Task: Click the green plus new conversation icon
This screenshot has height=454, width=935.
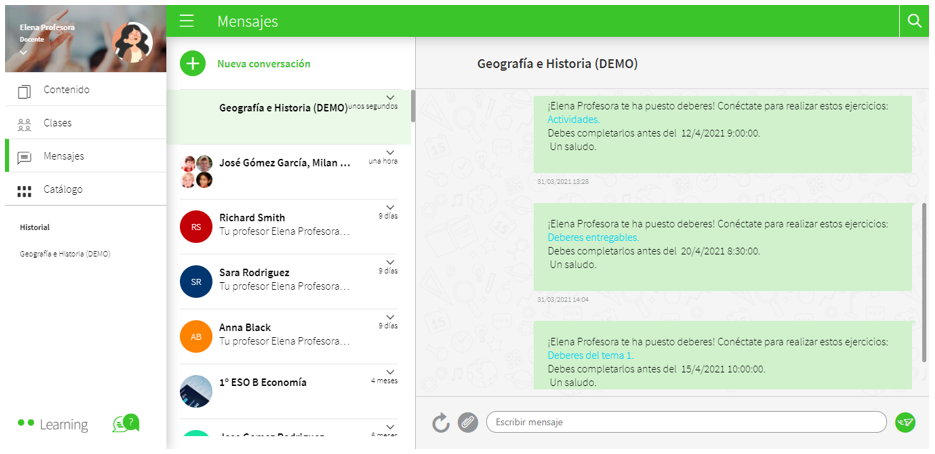Action: [192, 64]
